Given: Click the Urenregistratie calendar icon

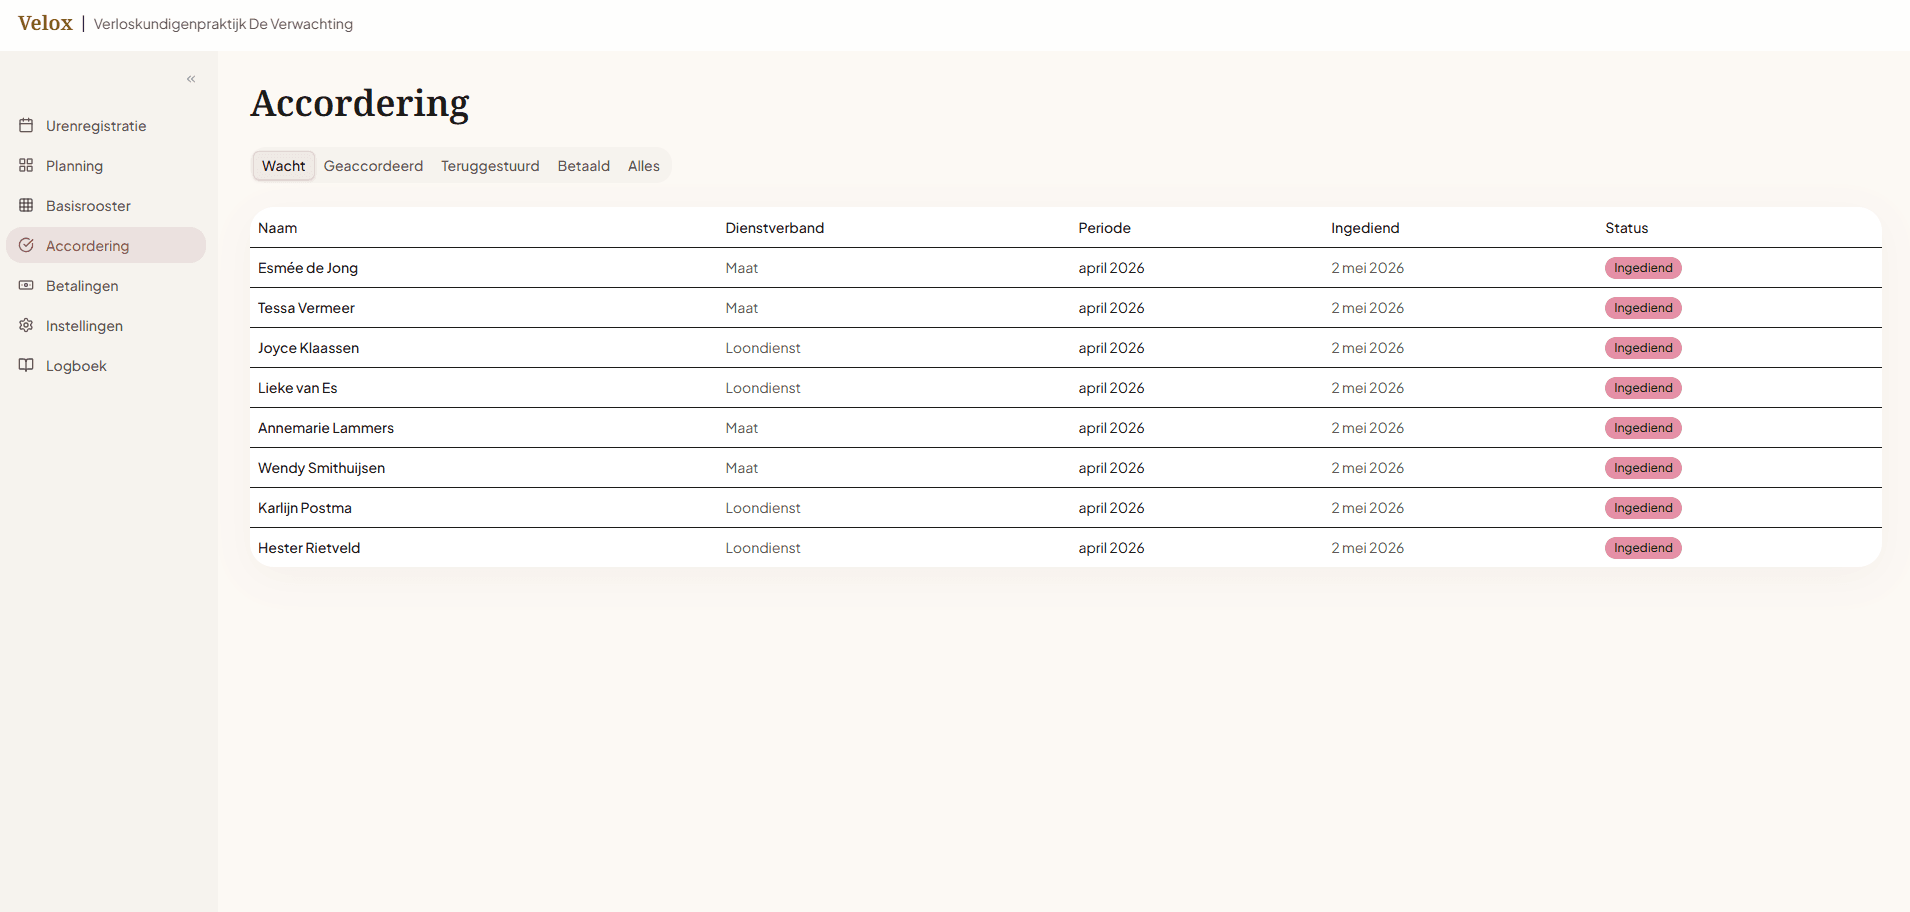Looking at the screenshot, I should pos(26,126).
